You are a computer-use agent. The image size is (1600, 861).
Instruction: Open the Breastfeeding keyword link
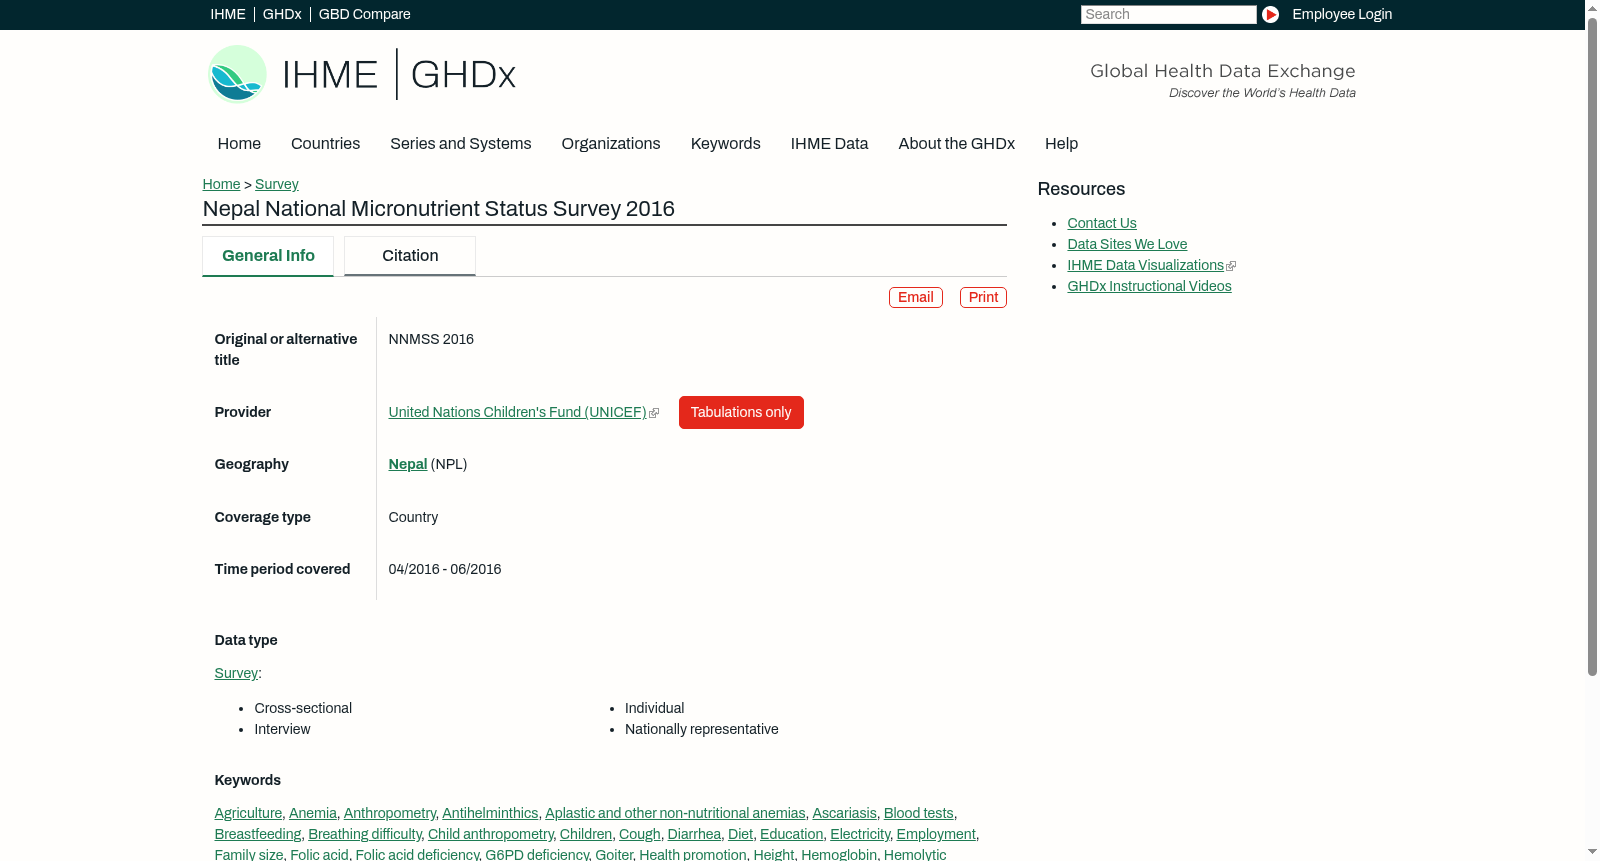click(258, 834)
